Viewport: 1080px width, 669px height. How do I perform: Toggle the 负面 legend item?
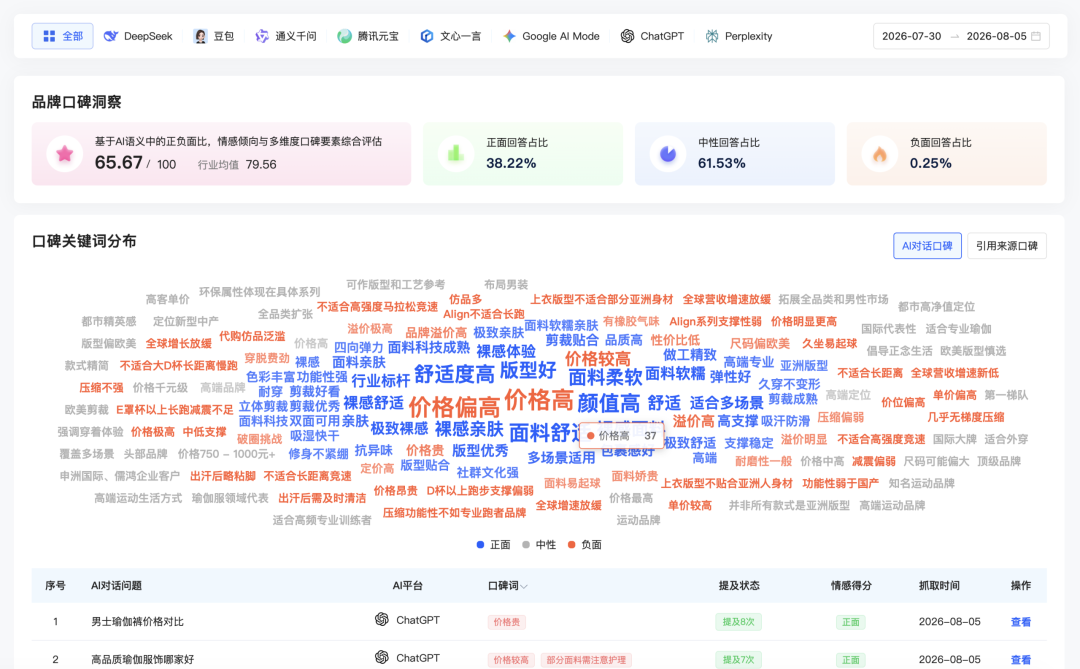(x=584, y=544)
